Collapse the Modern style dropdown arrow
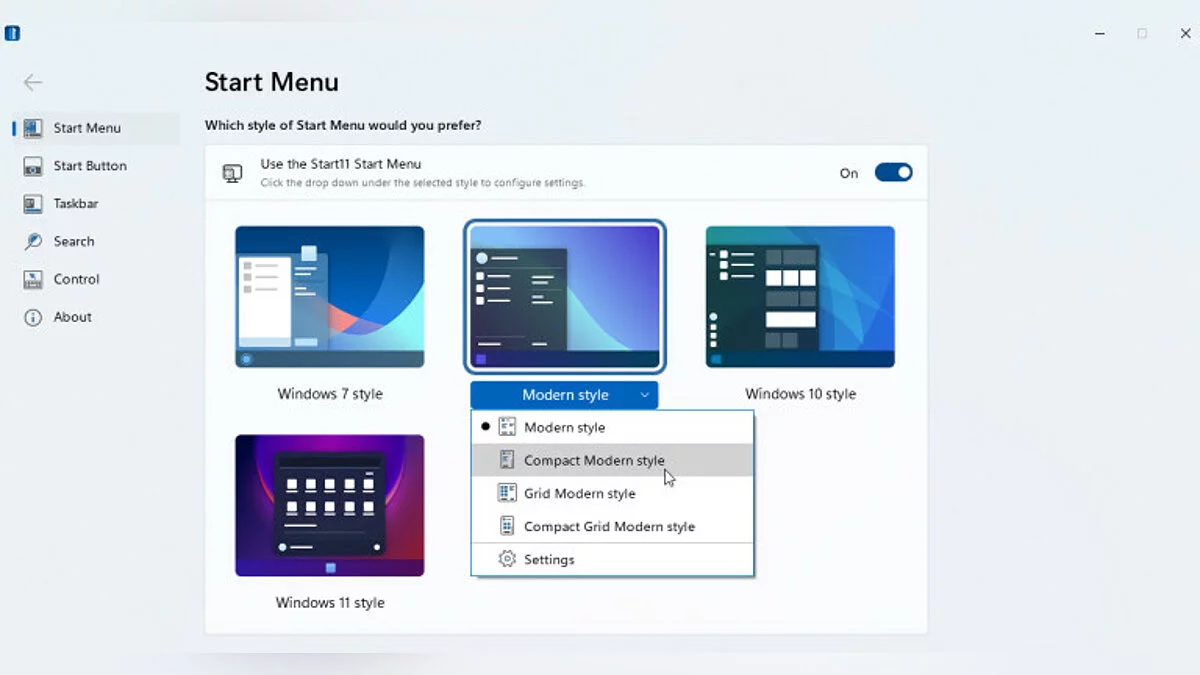1200x675 pixels. tap(645, 395)
